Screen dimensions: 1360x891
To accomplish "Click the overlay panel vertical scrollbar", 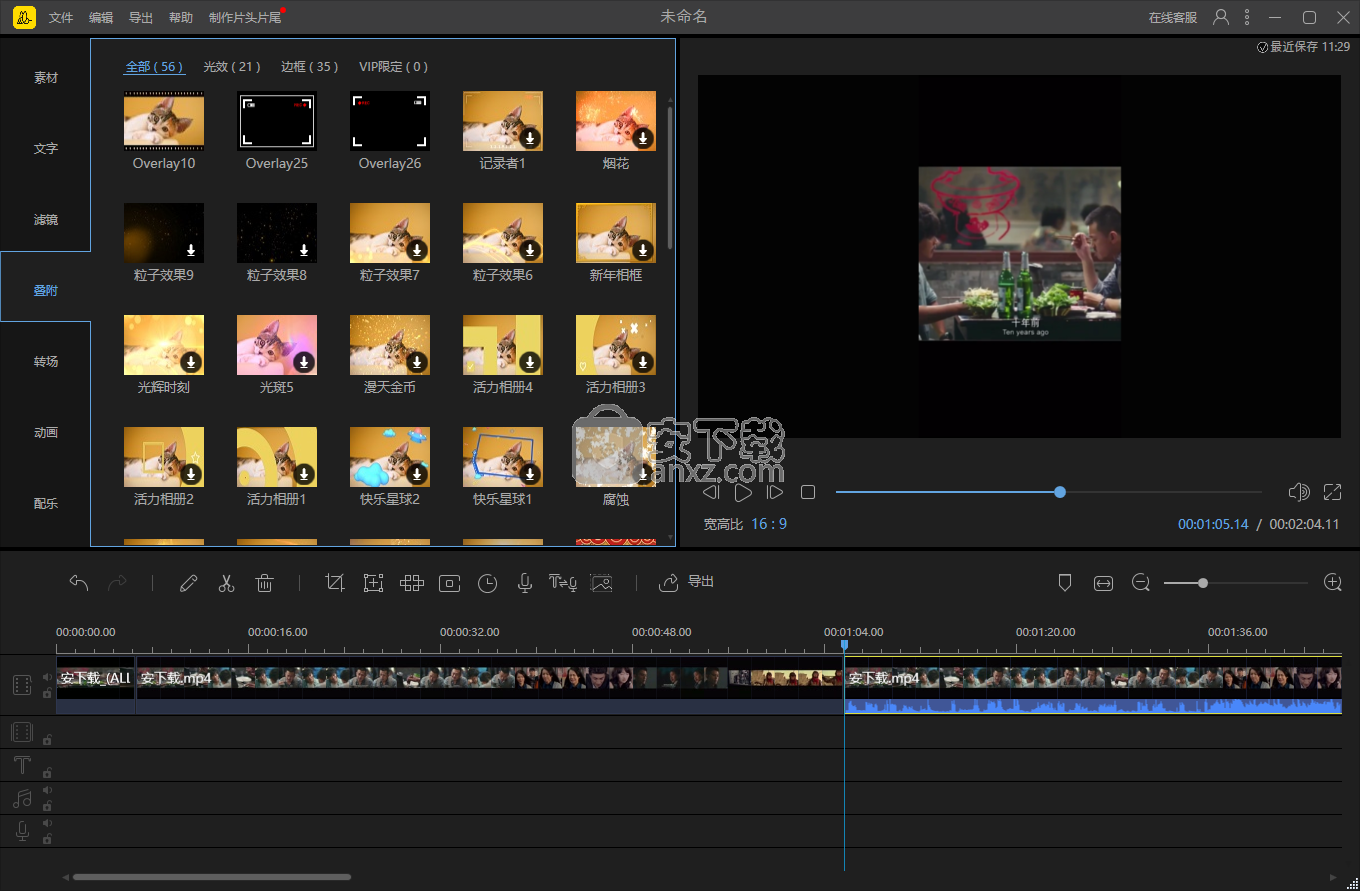I will tap(669, 177).
